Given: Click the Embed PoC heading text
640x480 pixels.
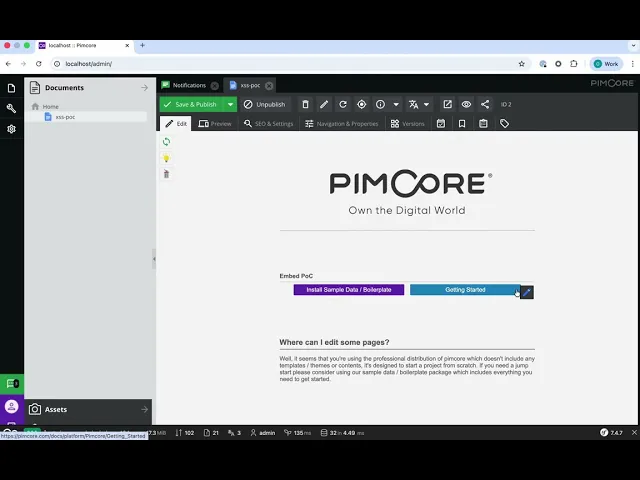Looking at the screenshot, I should tap(296, 276).
